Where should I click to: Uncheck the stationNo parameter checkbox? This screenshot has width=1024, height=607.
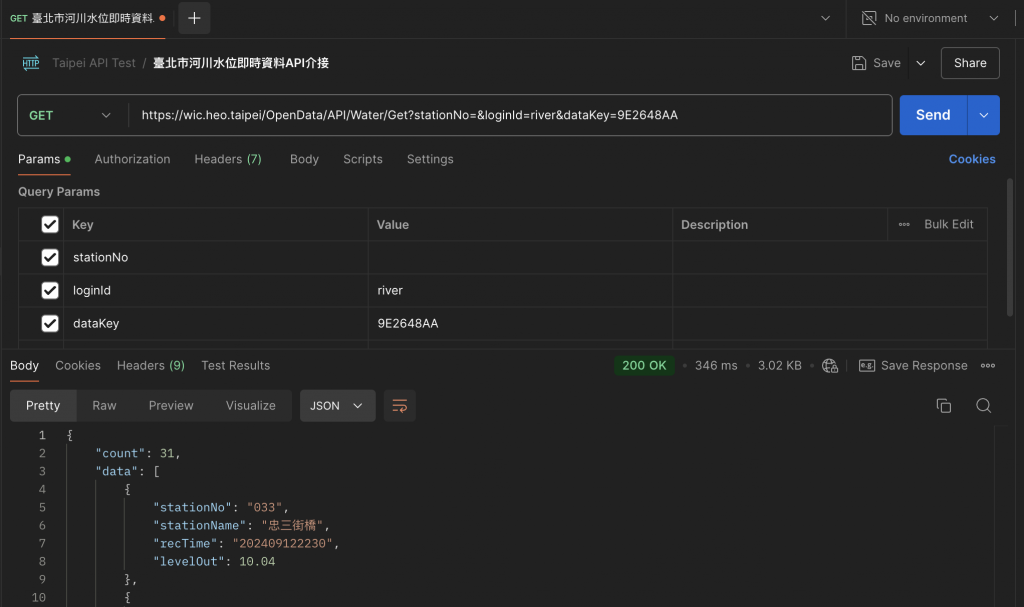click(50, 257)
